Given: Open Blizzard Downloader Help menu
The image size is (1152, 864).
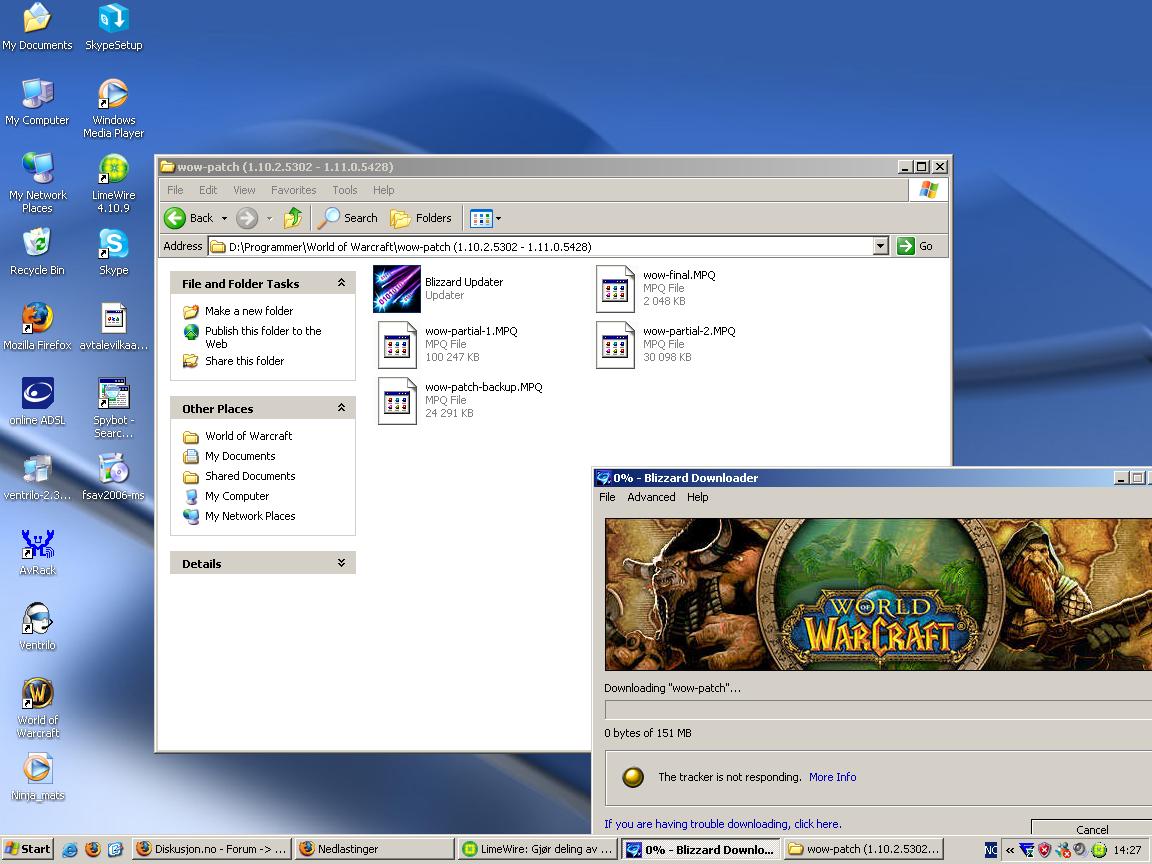Looking at the screenshot, I should point(697,497).
